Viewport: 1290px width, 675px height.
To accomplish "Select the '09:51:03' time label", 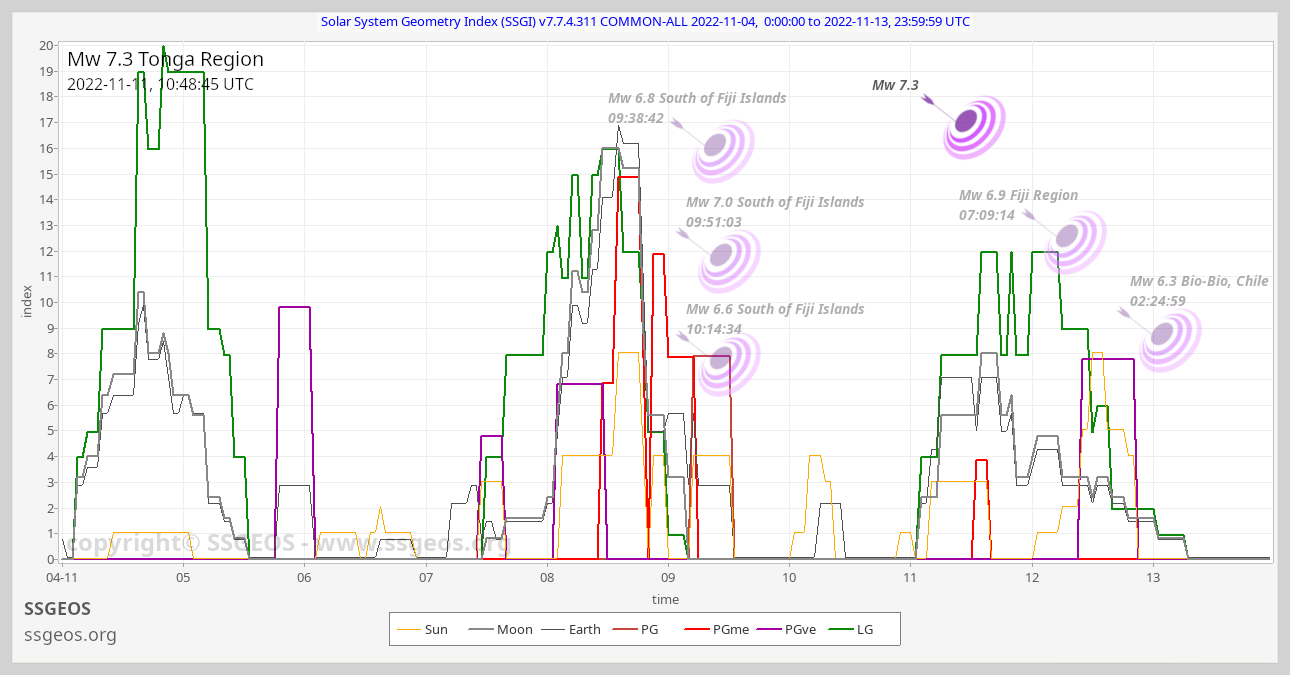I will pyautogui.click(x=714, y=222).
